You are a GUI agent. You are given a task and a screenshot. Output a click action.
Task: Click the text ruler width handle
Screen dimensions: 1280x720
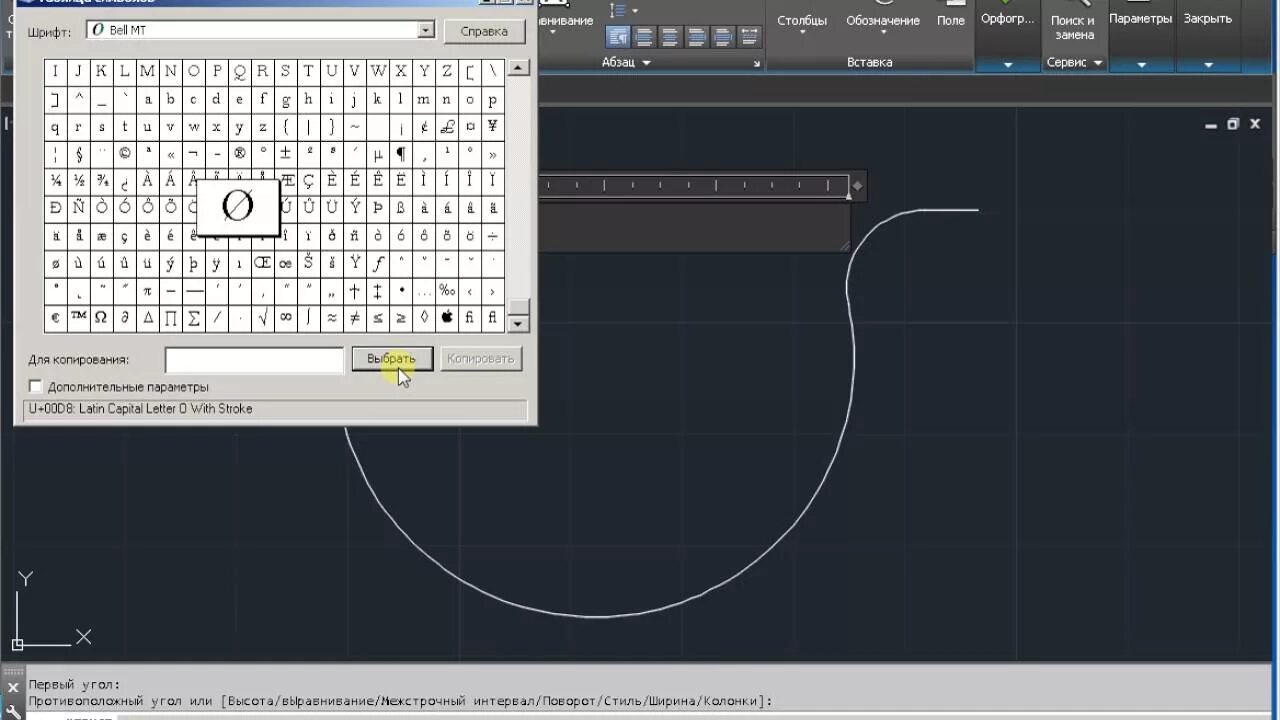click(857, 186)
